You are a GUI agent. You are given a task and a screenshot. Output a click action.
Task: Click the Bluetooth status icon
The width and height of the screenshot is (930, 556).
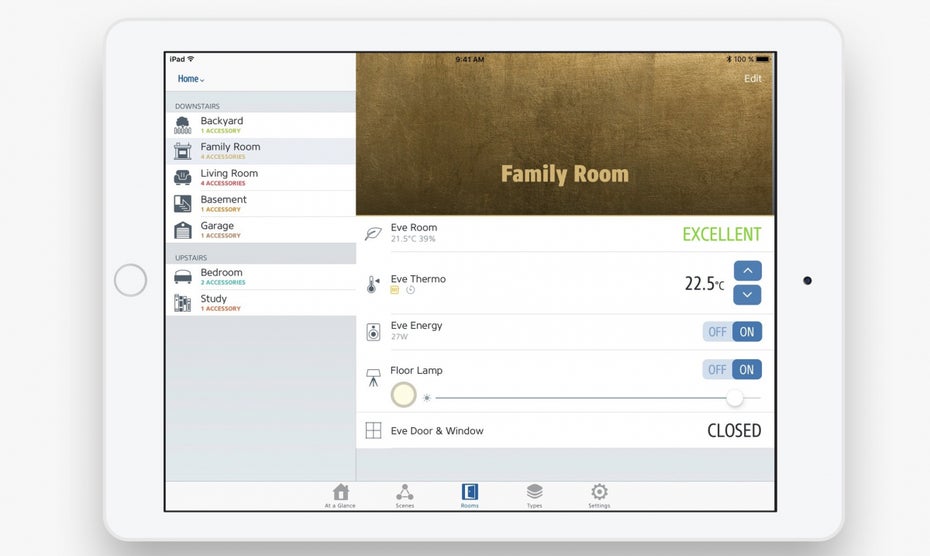click(x=729, y=59)
